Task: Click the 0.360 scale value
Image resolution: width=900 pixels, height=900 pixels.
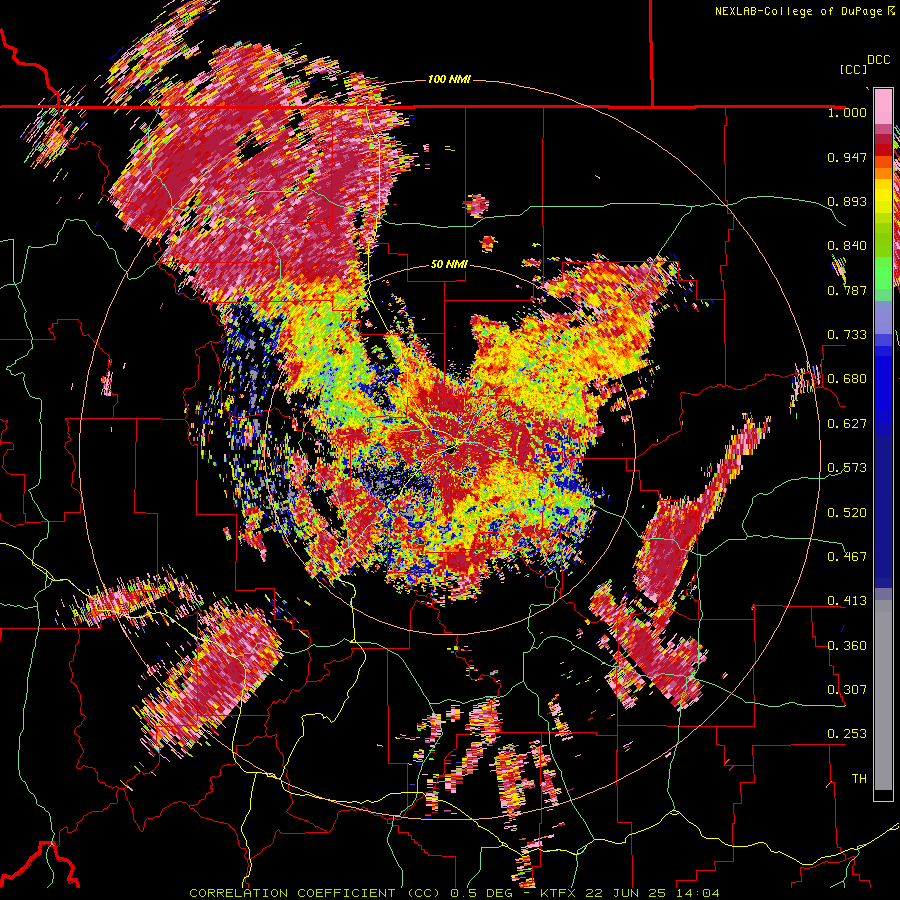Action: (847, 646)
